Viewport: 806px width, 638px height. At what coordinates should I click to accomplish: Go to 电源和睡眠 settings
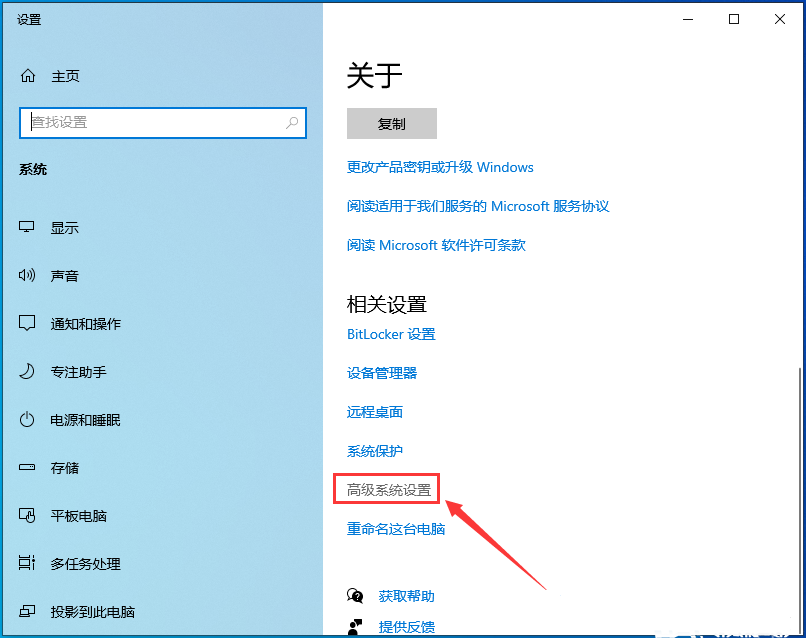click(85, 420)
